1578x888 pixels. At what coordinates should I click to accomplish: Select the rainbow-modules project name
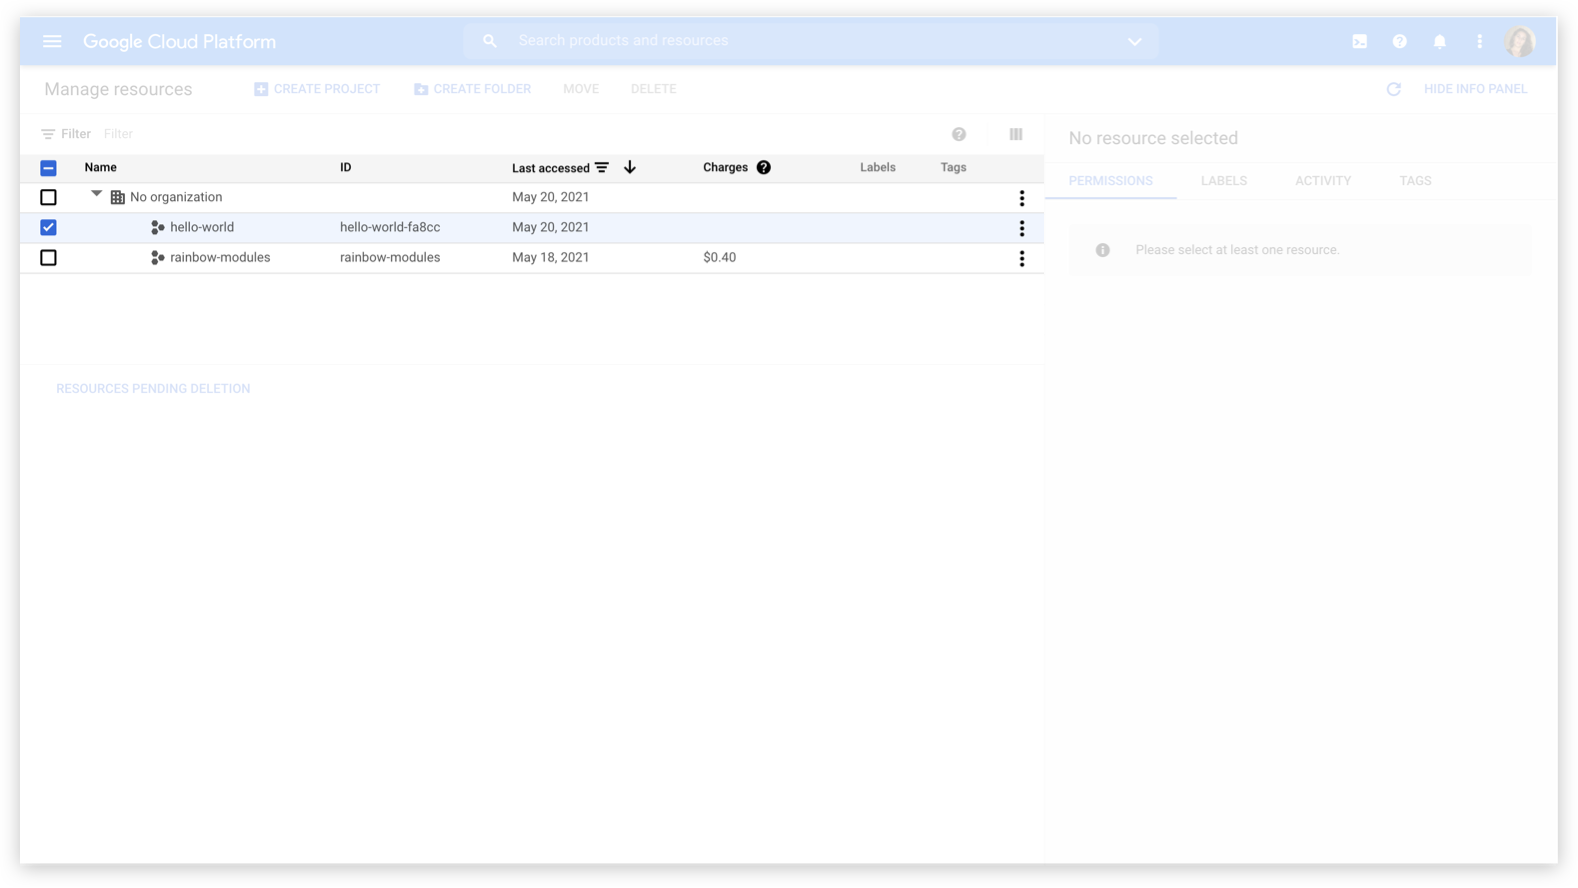pos(220,257)
